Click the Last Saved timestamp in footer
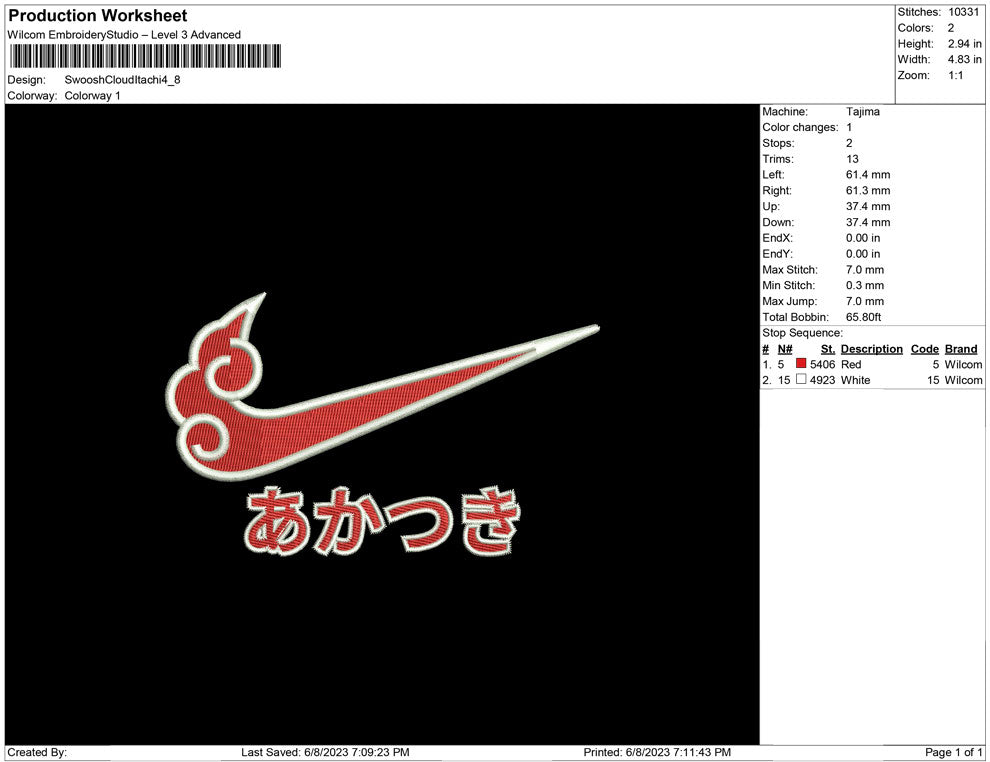The height and width of the screenshot is (762, 990). (x=326, y=752)
